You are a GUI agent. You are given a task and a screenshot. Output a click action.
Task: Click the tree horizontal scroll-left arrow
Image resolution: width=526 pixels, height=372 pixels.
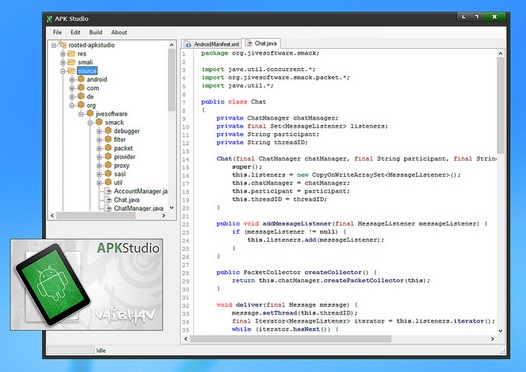[x=52, y=216]
